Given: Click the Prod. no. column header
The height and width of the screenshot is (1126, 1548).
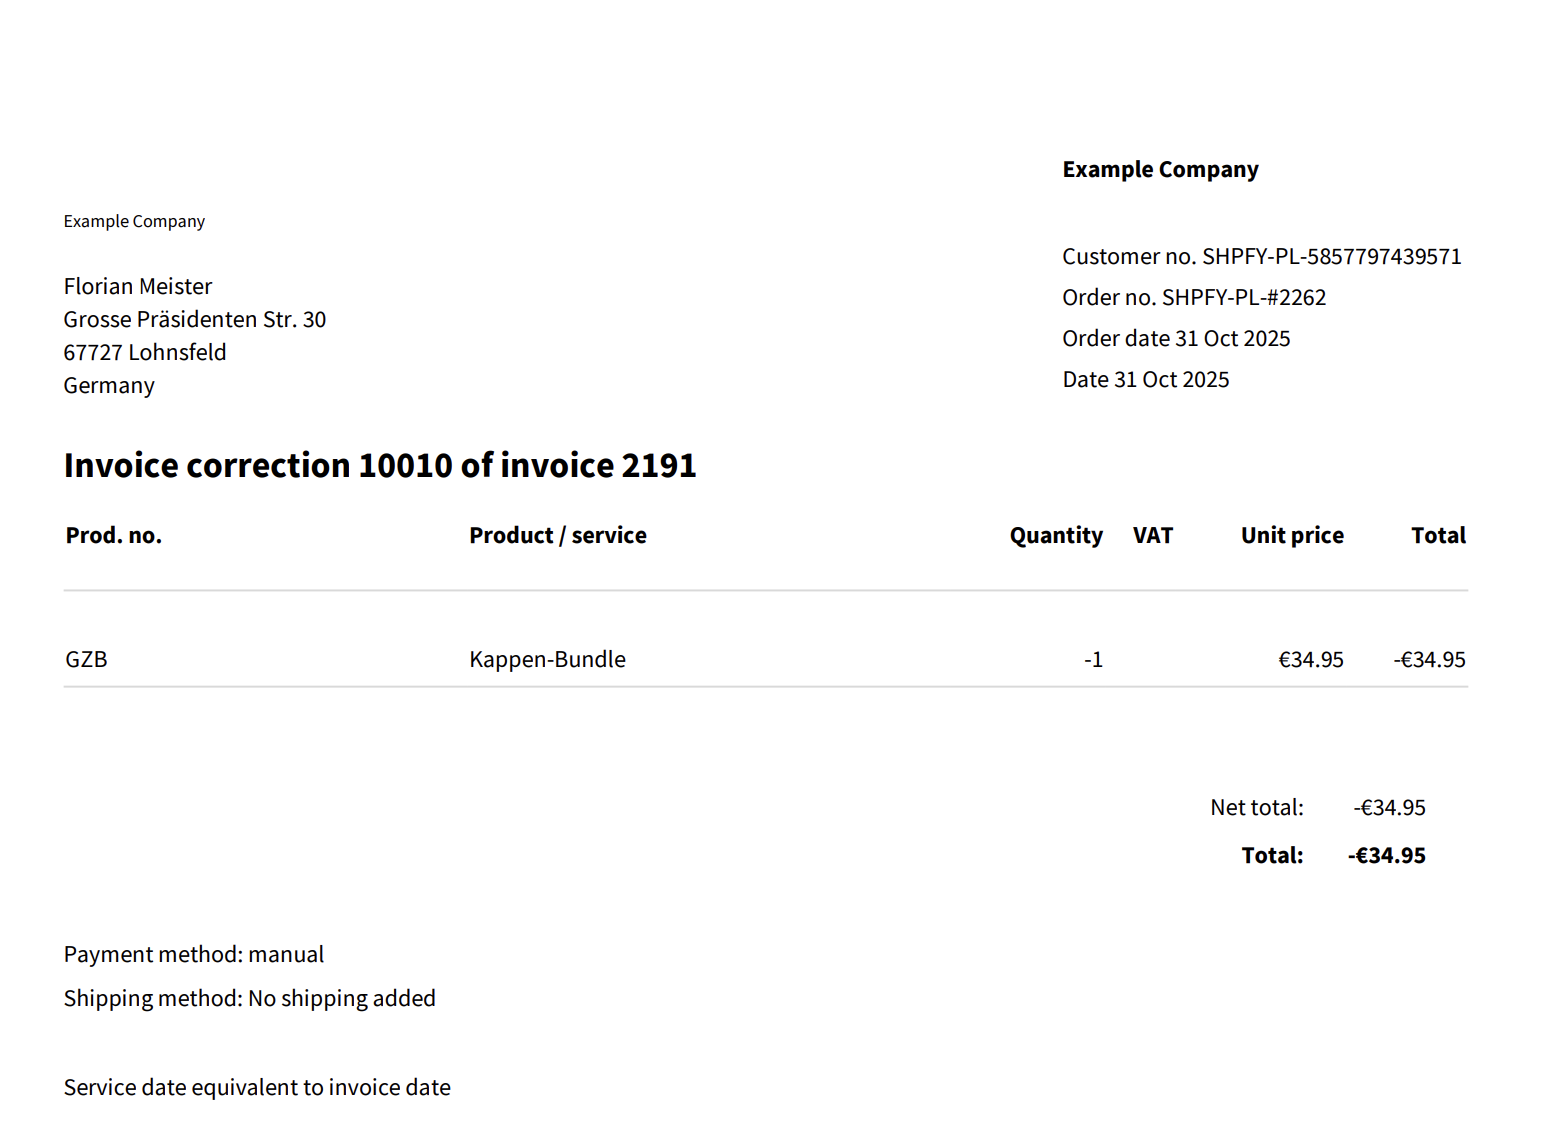Looking at the screenshot, I should [x=114, y=536].
